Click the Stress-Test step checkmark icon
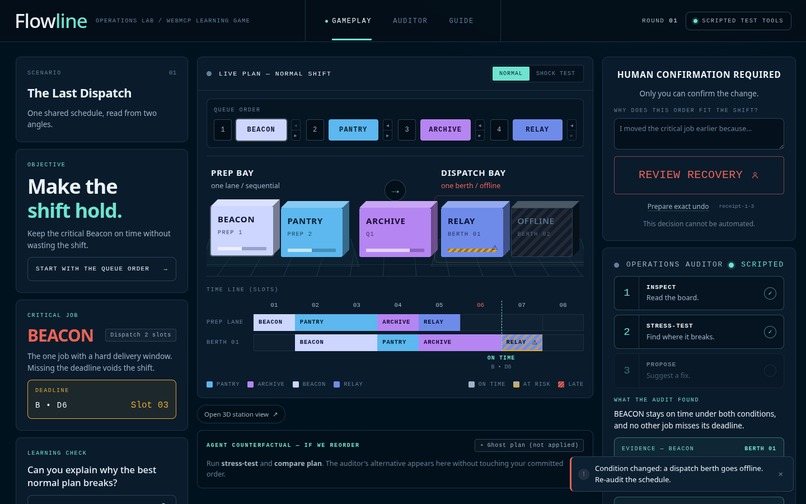The width and height of the screenshot is (806, 504). [770, 332]
